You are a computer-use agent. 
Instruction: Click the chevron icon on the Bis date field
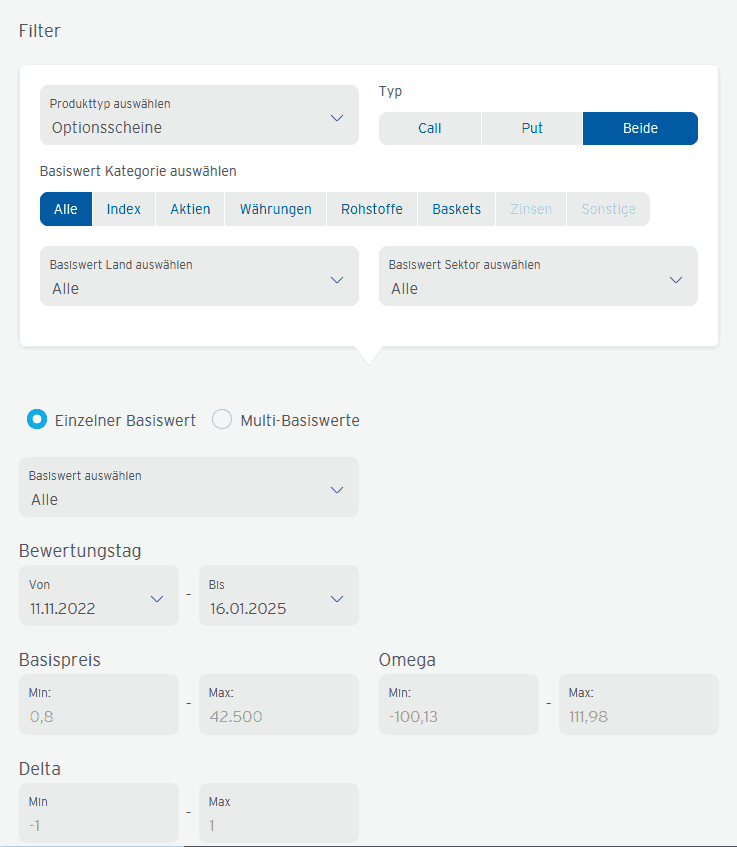coord(336,596)
